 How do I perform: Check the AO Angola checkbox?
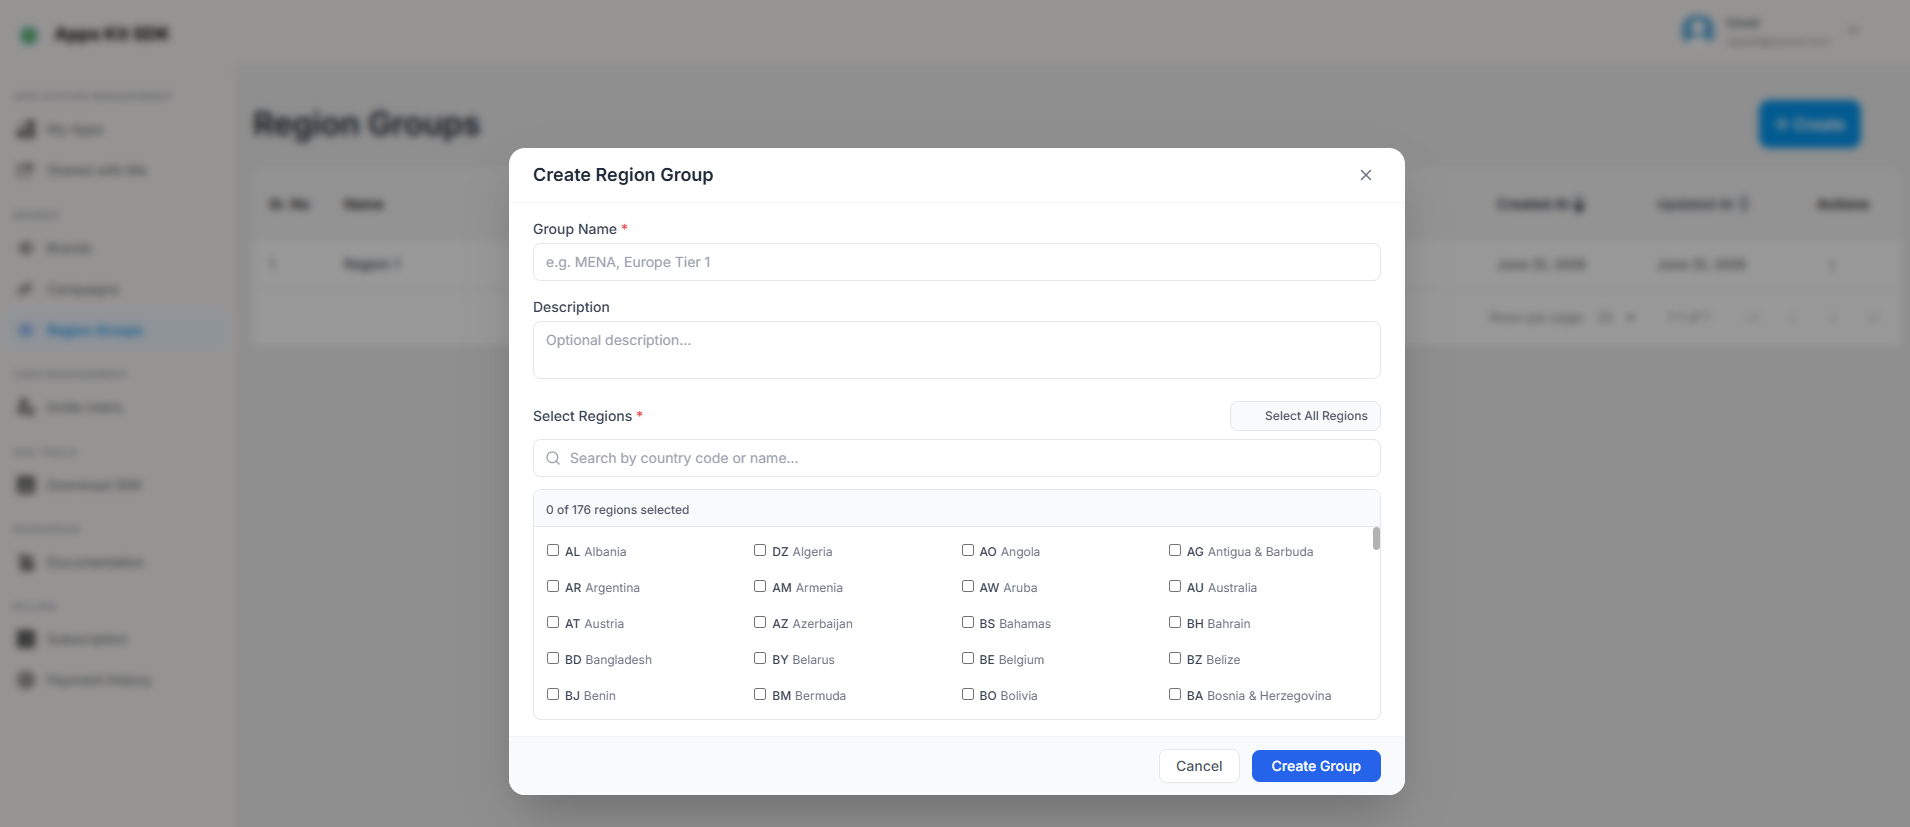click(x=968, y=550)
